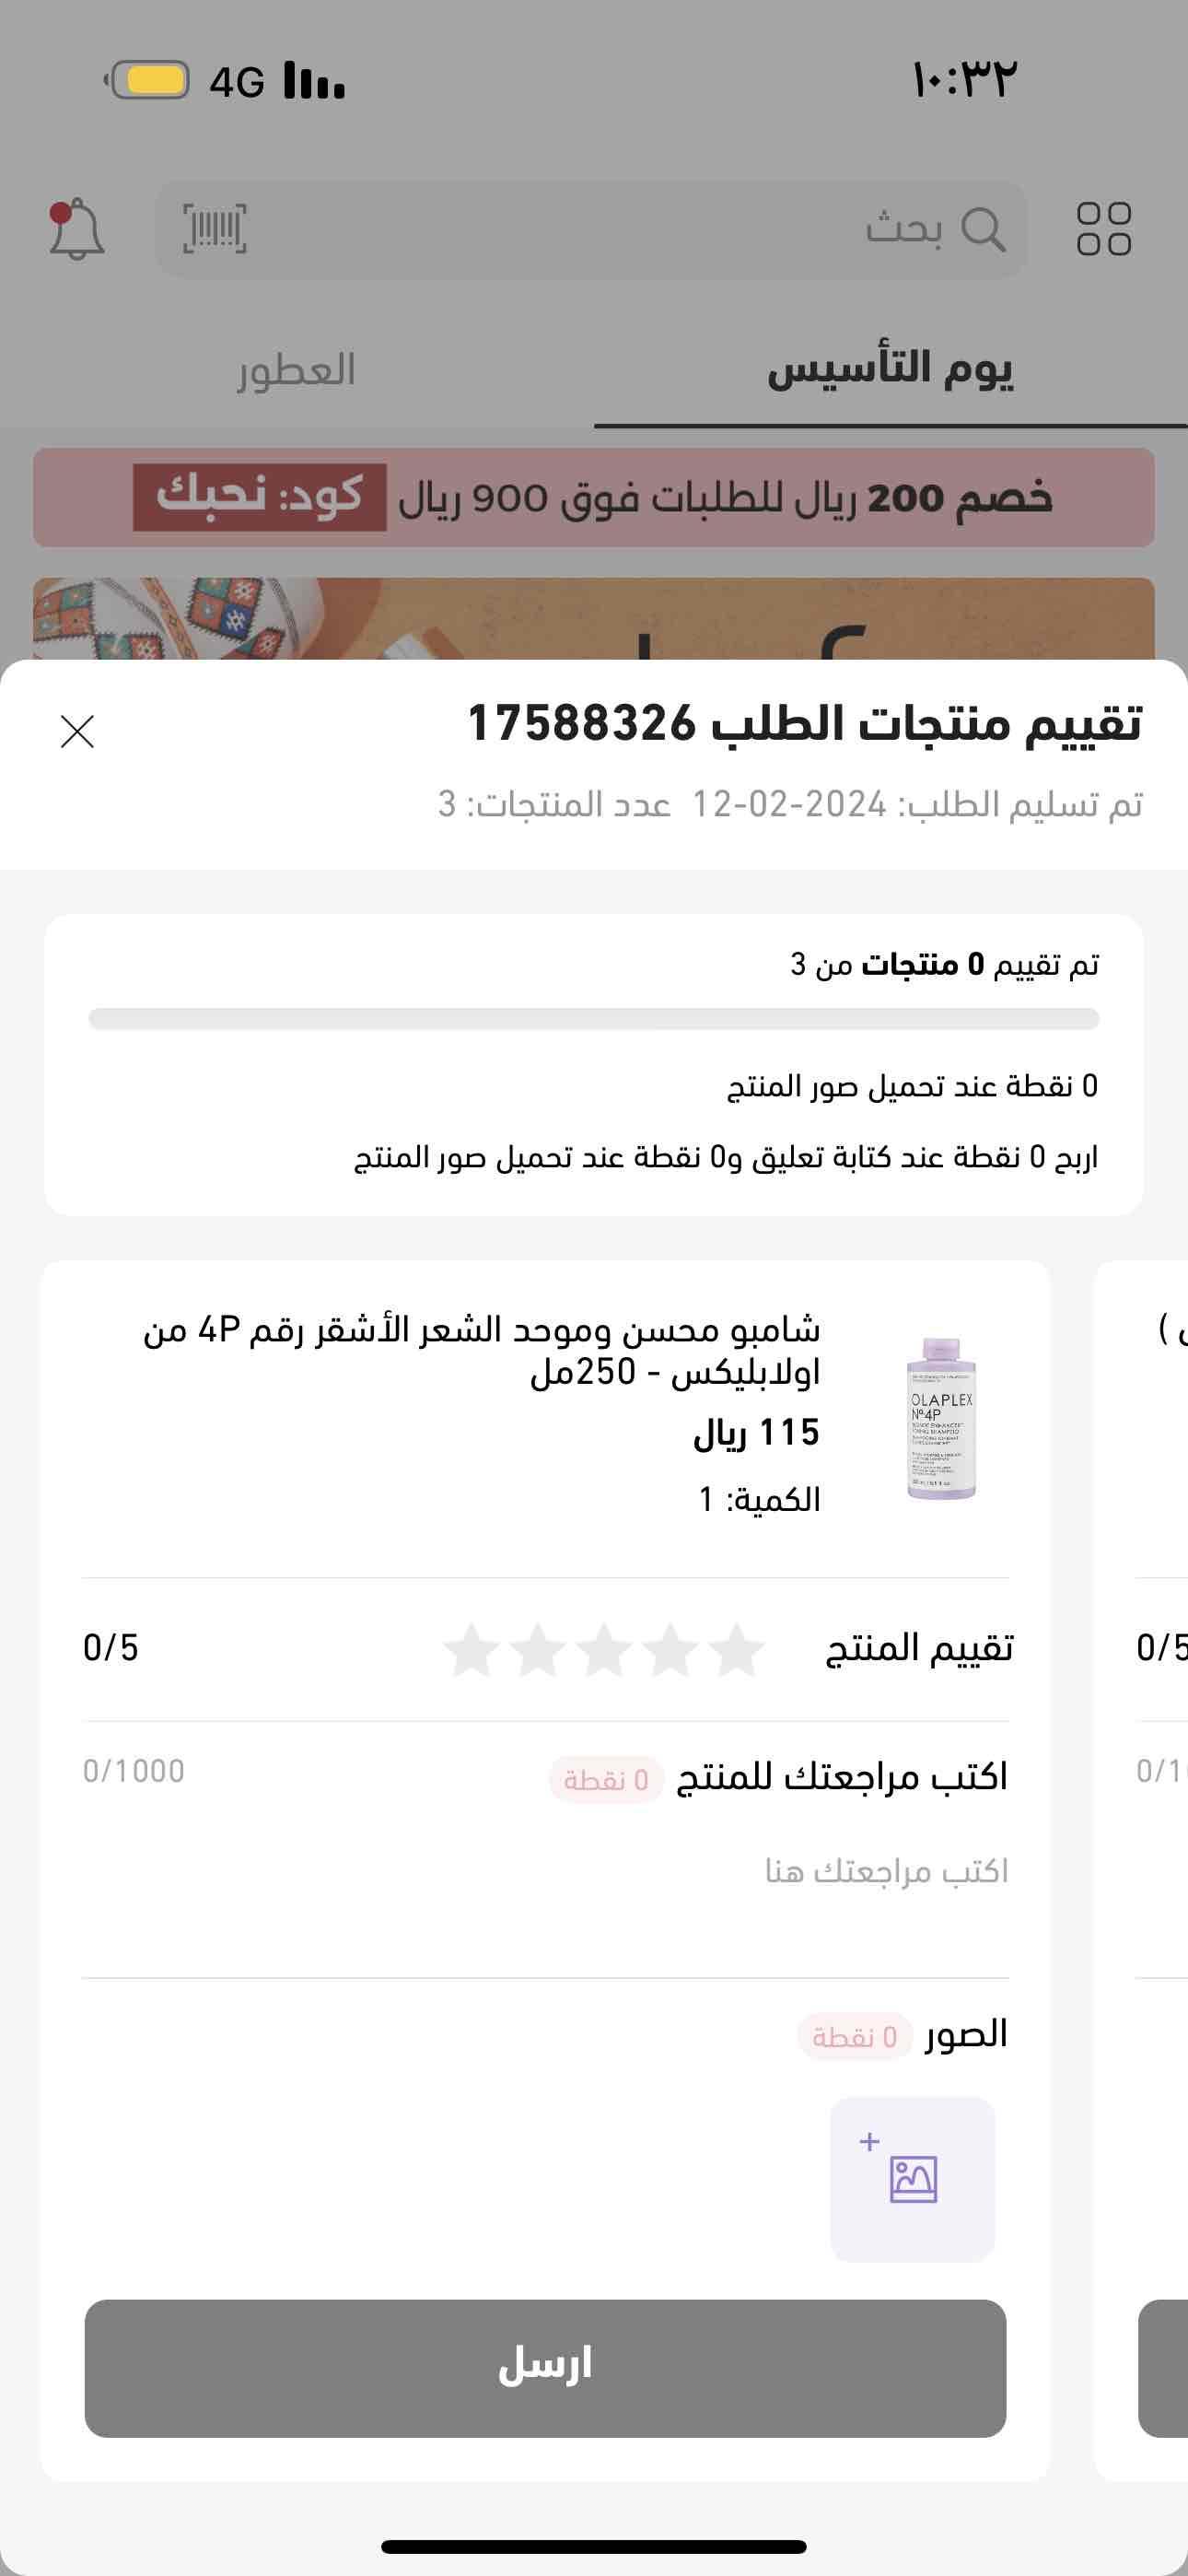The width and height of the screenshot is (1188, 2576).
Task: Tap the barcode scanner icon
Action: pyautogui.click(x=214, y=230)
